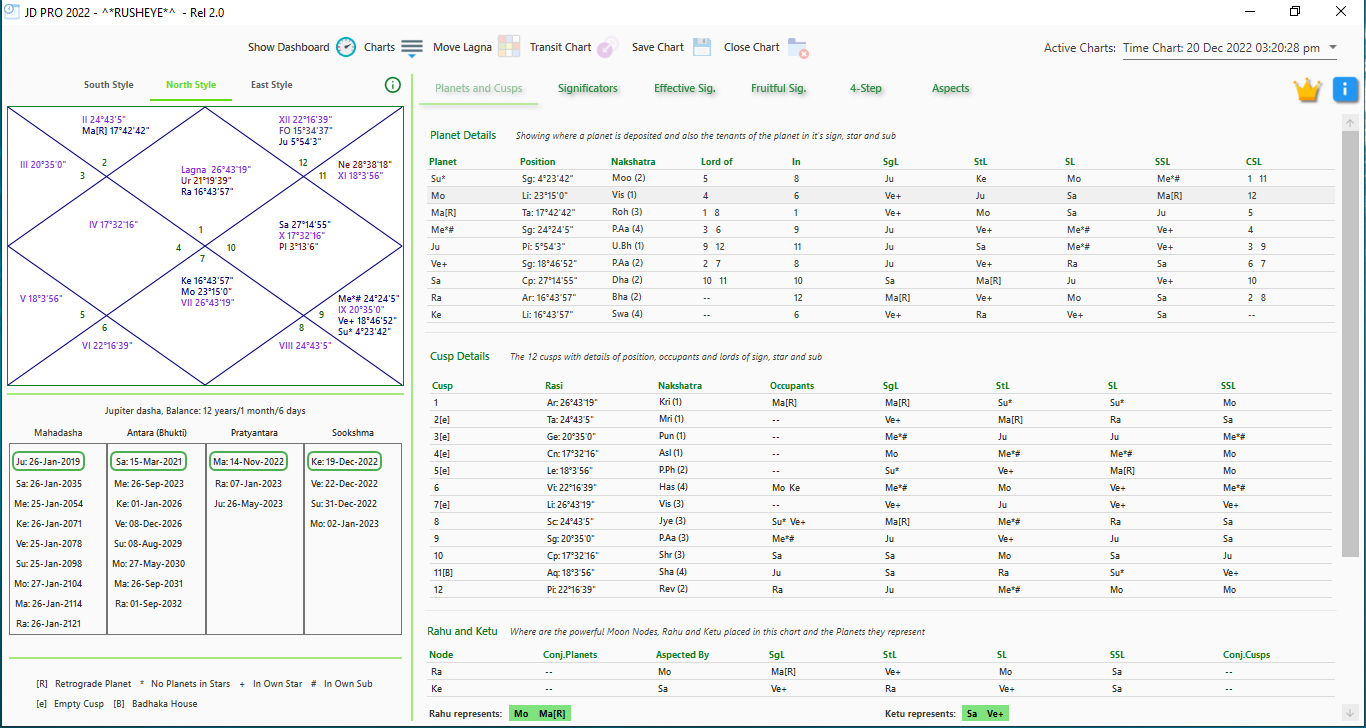Click the Cusp Details heading
Viewport: 1366px width, 728px height.
coord(460,356)
